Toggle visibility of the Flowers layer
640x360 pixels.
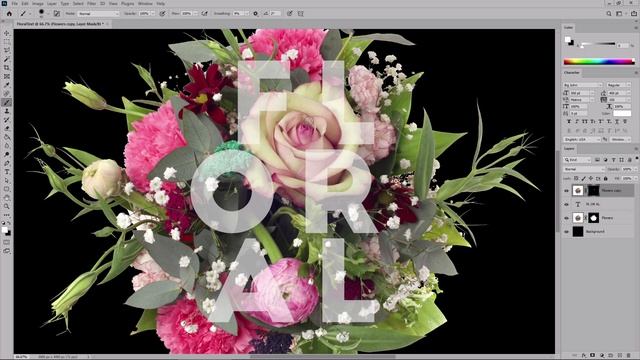(x=566, y=218)
